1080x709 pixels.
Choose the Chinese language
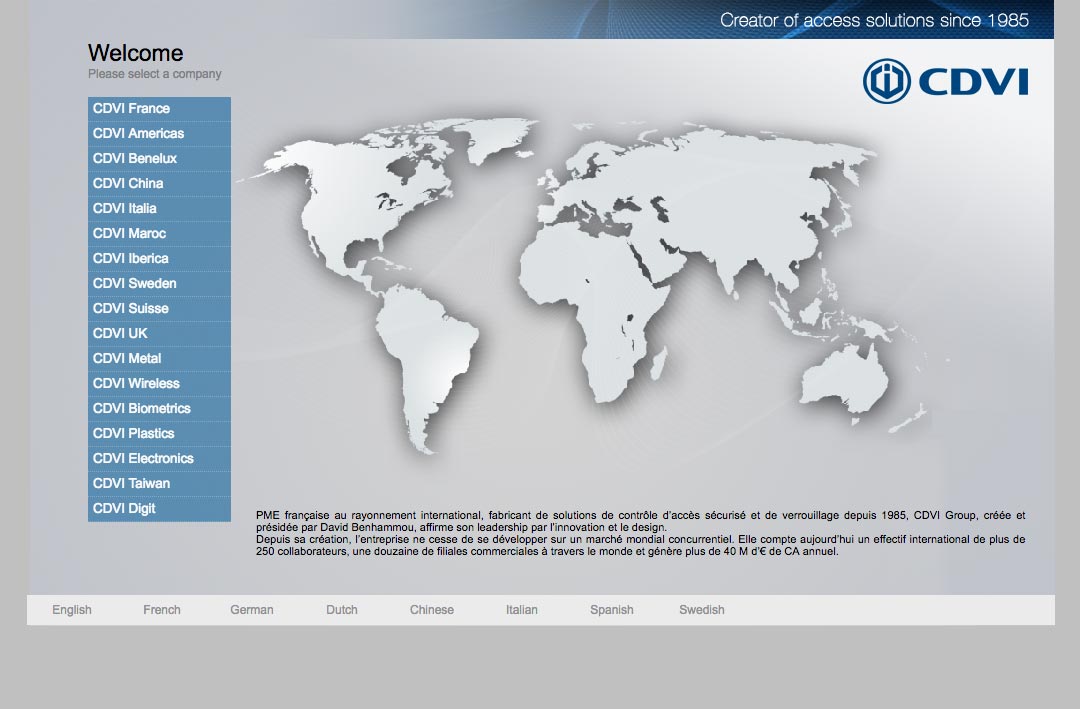tap(432, 610)
